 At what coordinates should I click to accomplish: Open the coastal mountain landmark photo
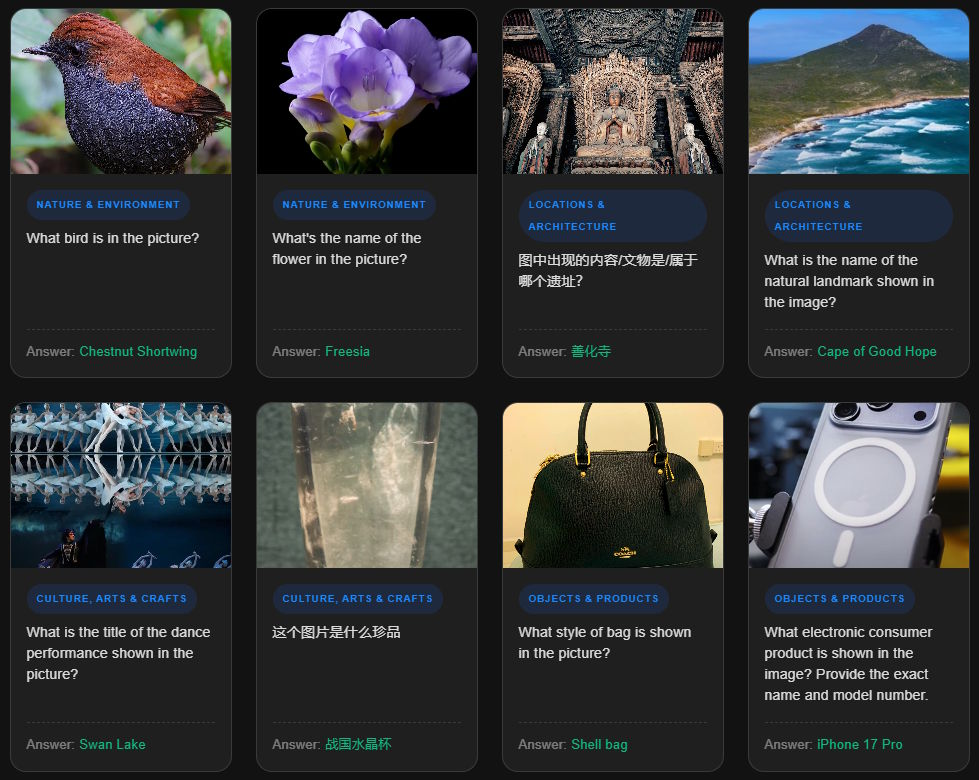coord(859,92)
